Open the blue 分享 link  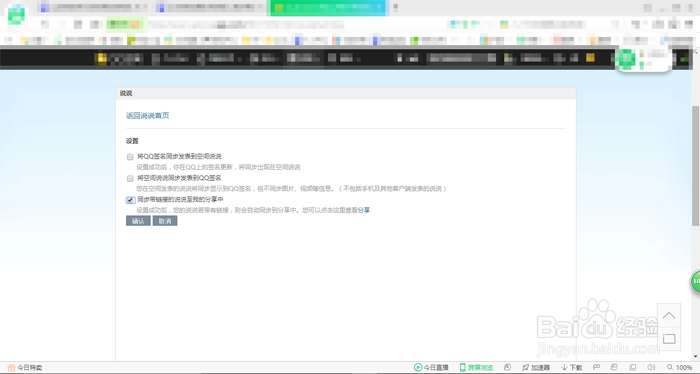click(x=363, y=210)
